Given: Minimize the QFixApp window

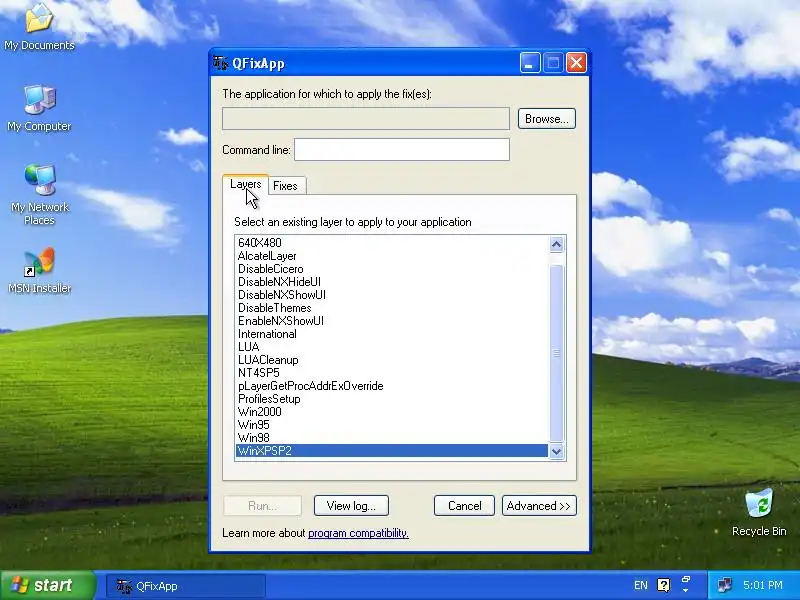Looking at the screenshot, I should pyautogui.click(x=530, y=63).
